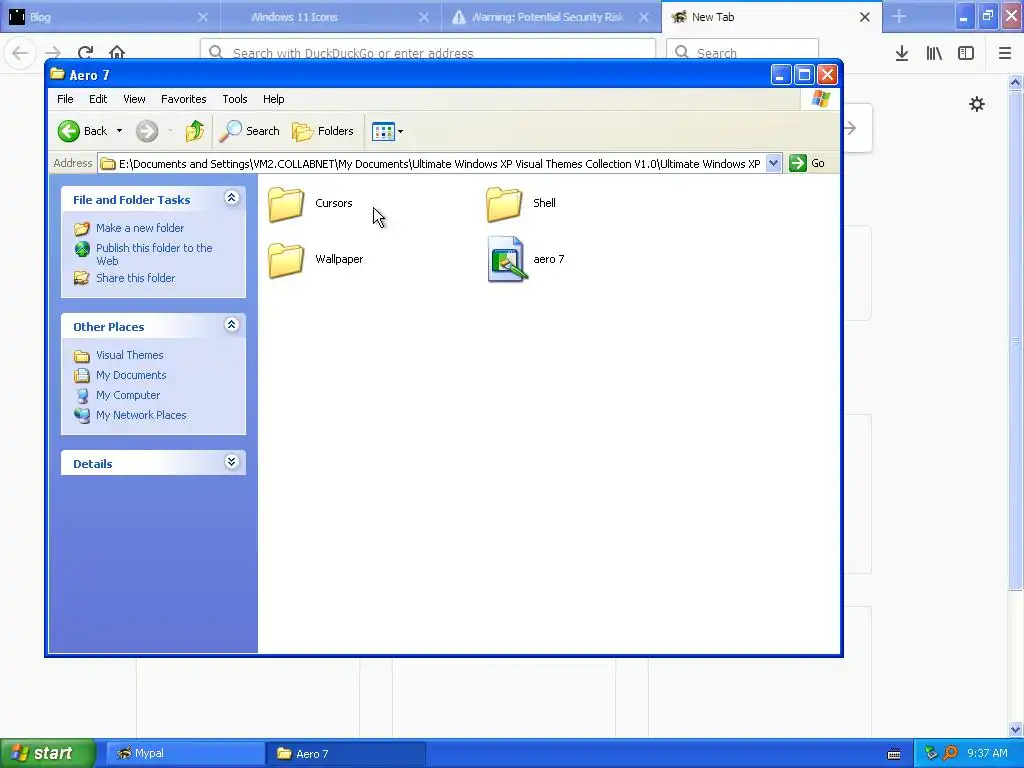Click the keyboard icon in taskbar
The width and height of the screenshot is (1024, 768).
(x=894, y=754)
